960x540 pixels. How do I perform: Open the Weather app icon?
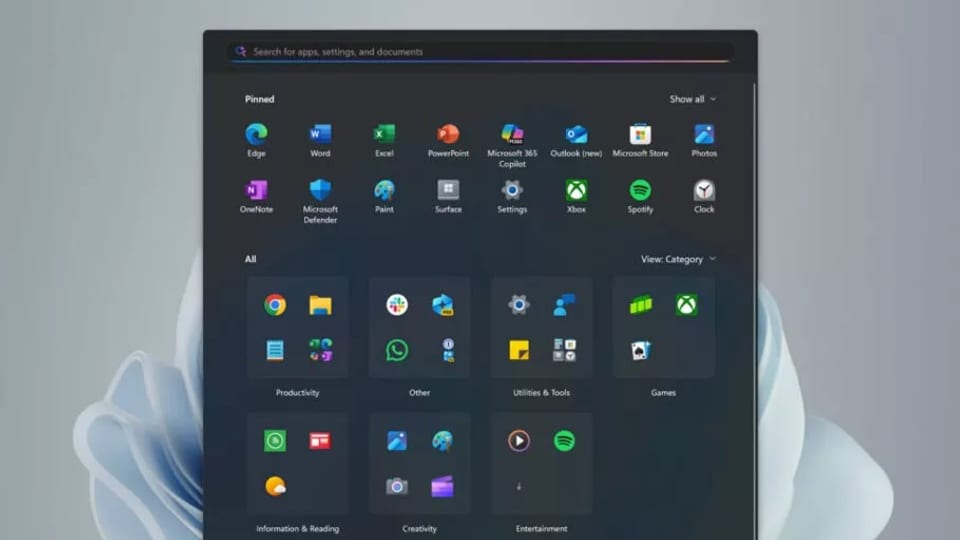pyautogui.click(x=275, y=486)
